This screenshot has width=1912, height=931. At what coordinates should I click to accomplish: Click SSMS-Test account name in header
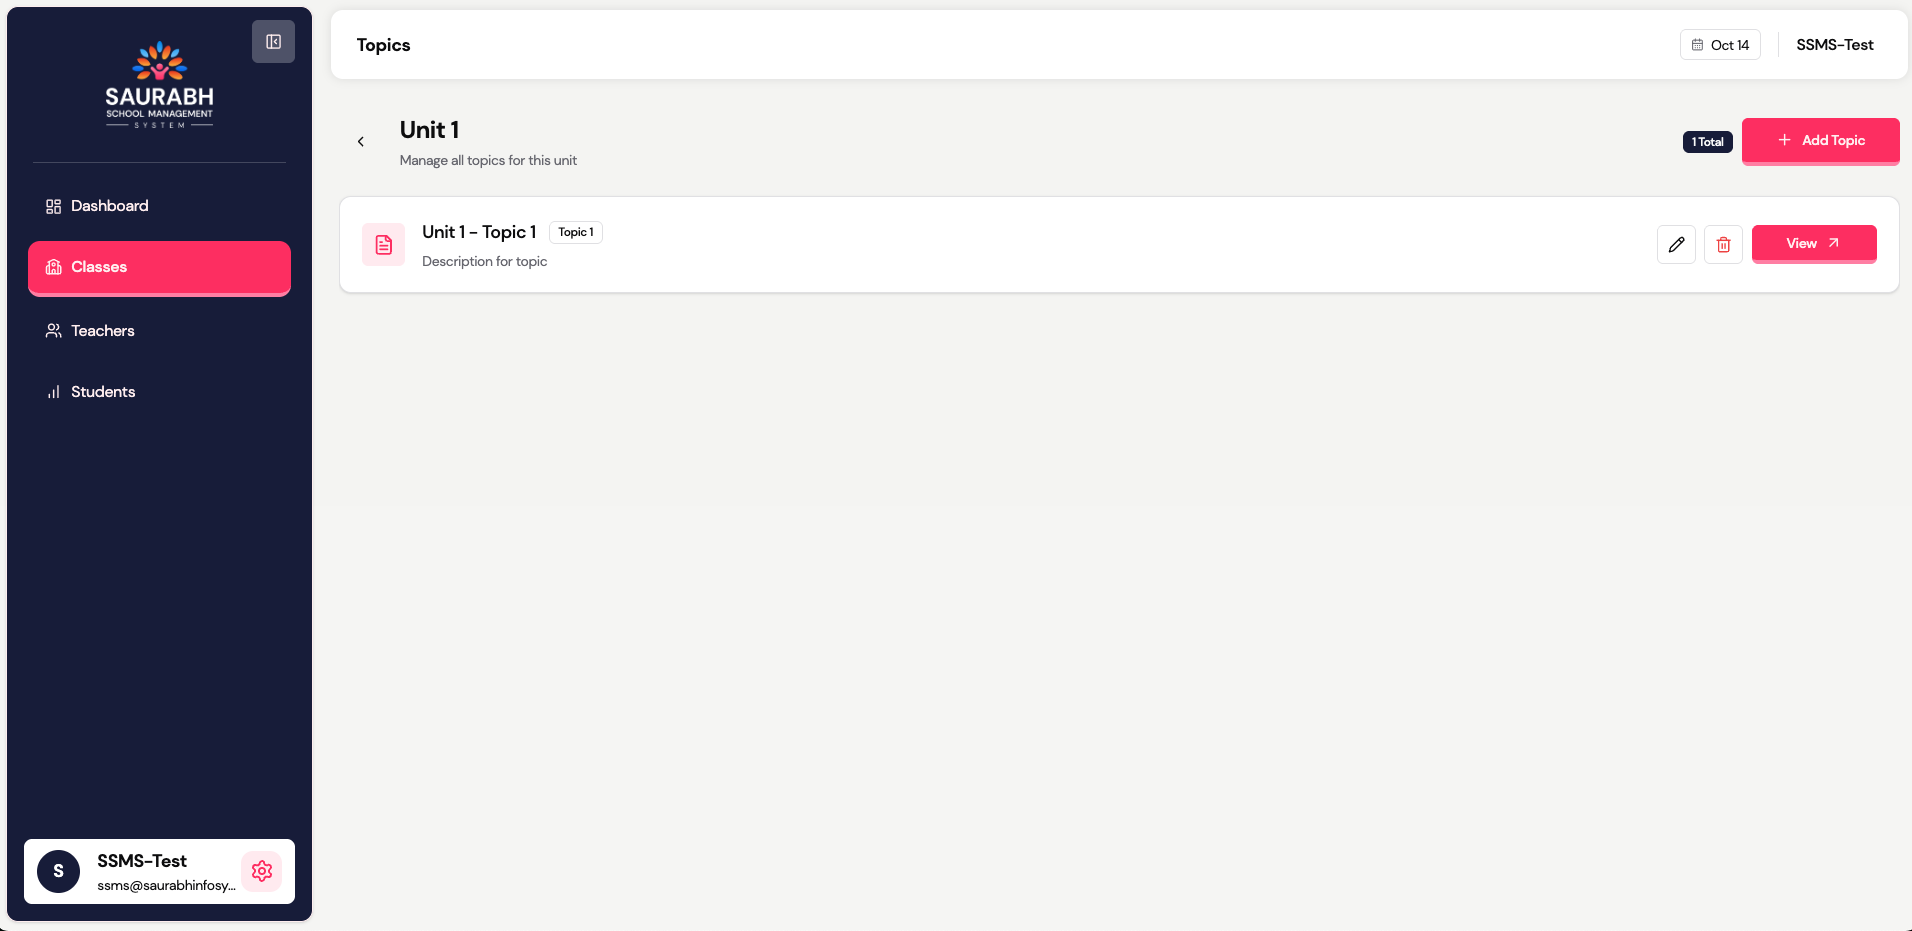coord(1834,45)
